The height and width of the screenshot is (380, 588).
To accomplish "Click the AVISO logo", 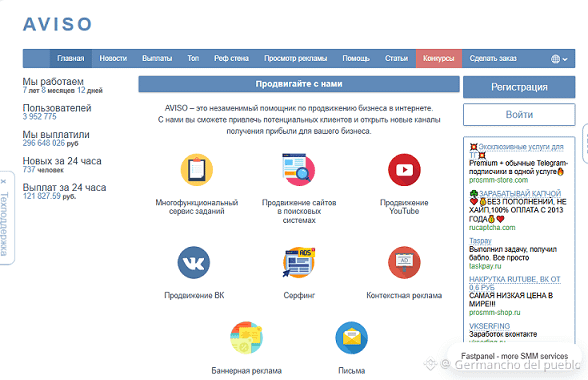I will click(57, 24).
